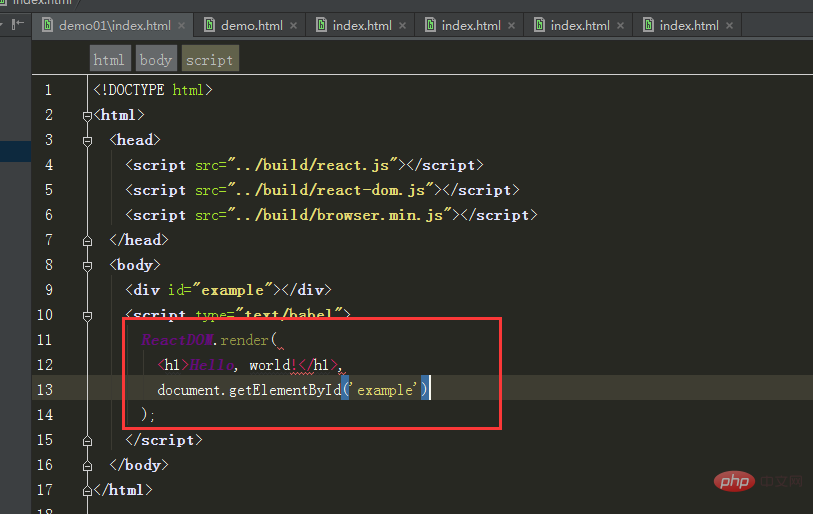Toggle the closing html fold on line 17
The image size is (813, 514).
tap(87, 490)
